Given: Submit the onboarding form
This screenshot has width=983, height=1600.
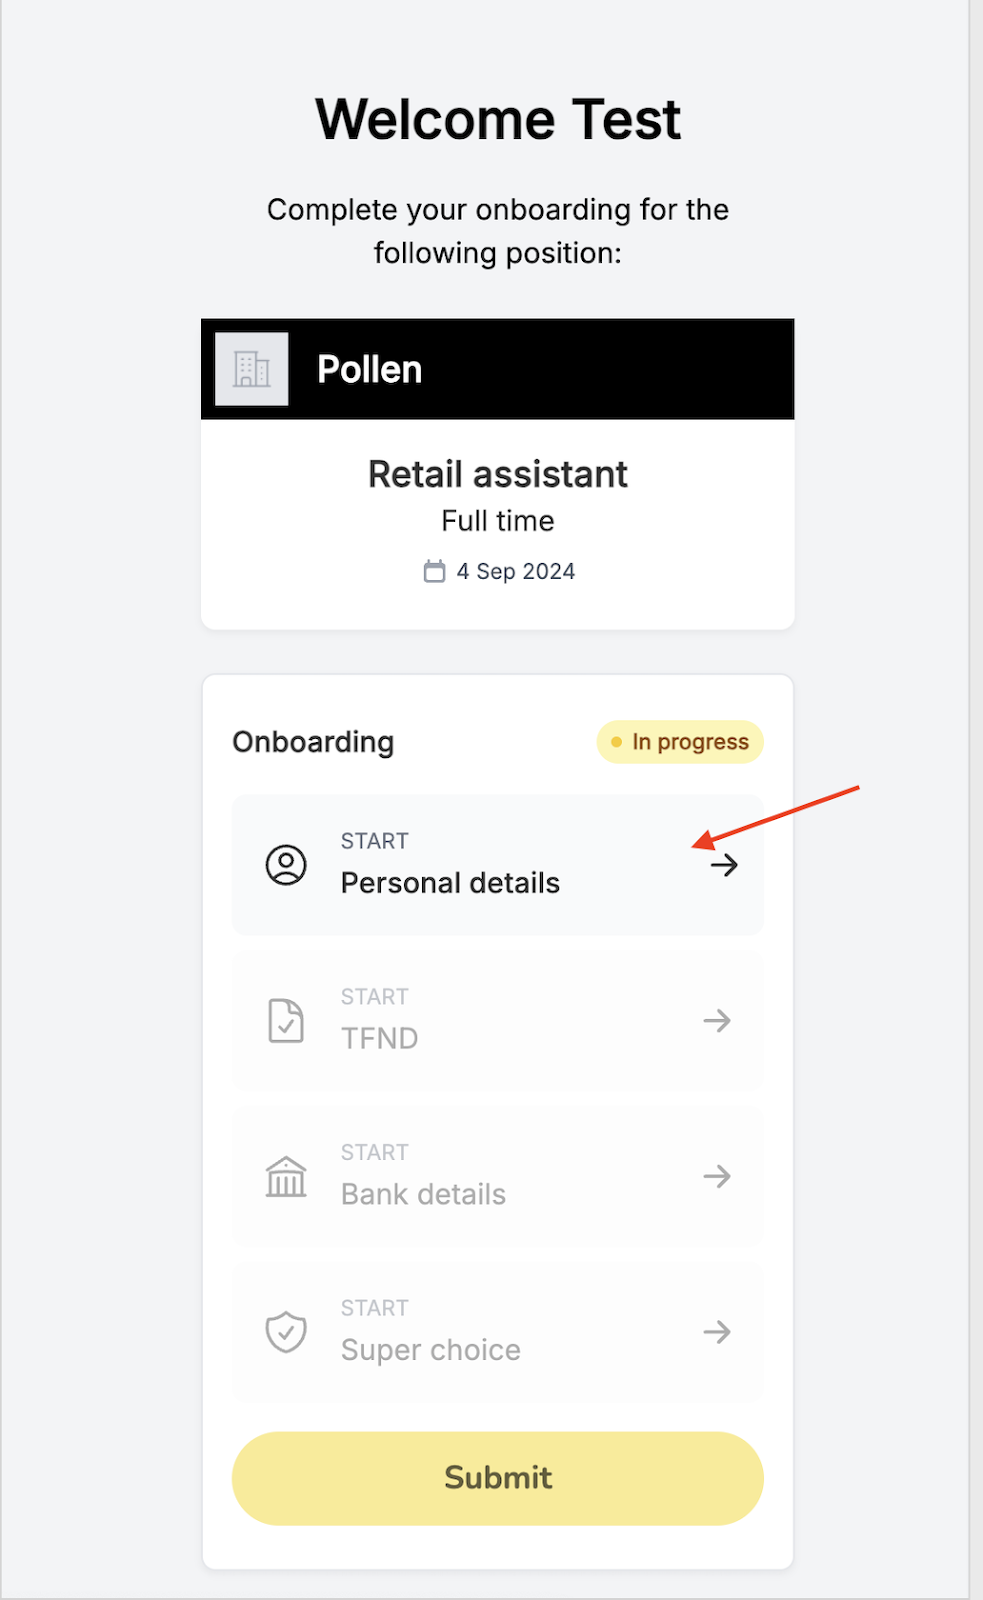Looking at the screenshot, I should (498, 1478).
